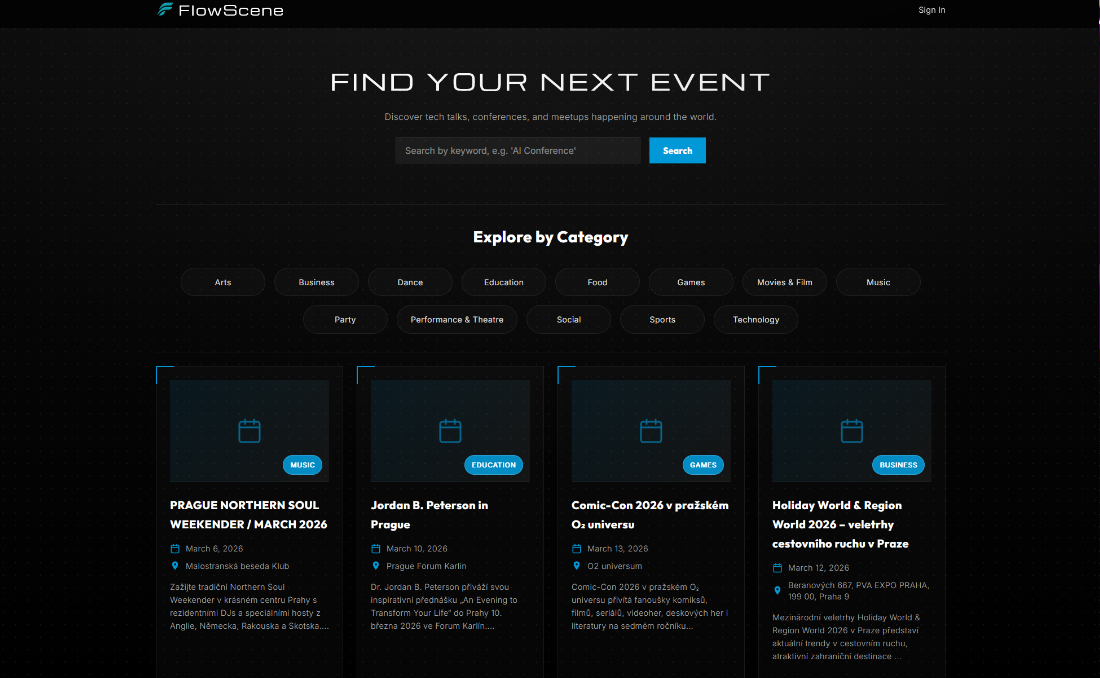Click the calendar icon beside March 6, 2026

point(175,549)
